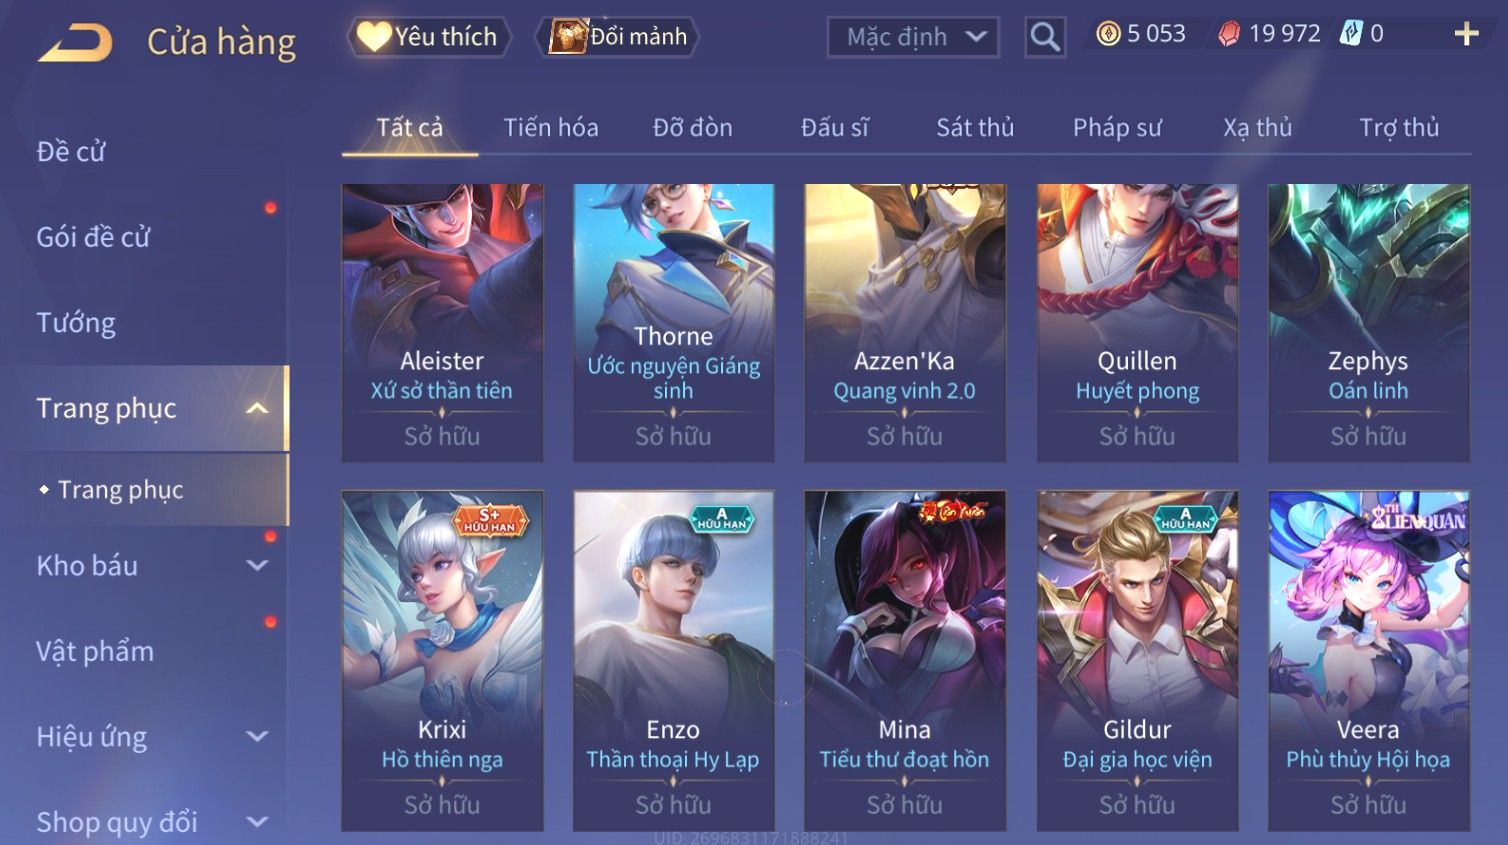Select the Krixi Hồ thiên nga skin card

tap(442, 660)
